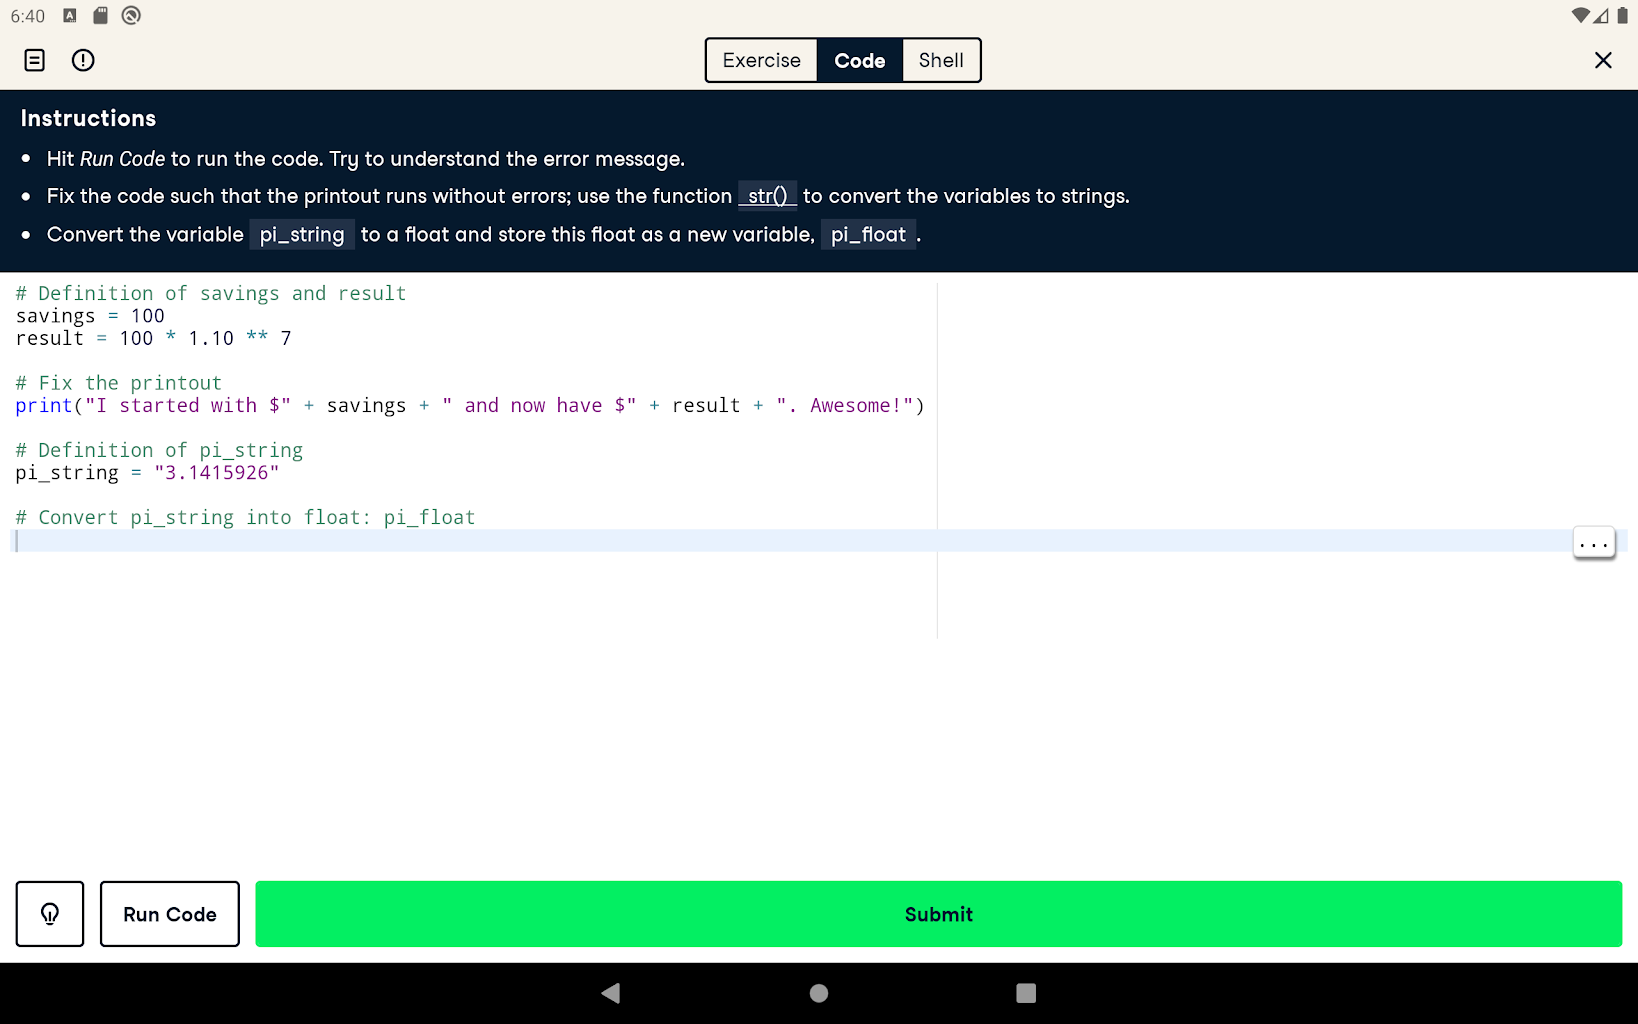Click the line 'savings = 100'
Viewport: 1638px width, 1024px height.
(90, 316)
